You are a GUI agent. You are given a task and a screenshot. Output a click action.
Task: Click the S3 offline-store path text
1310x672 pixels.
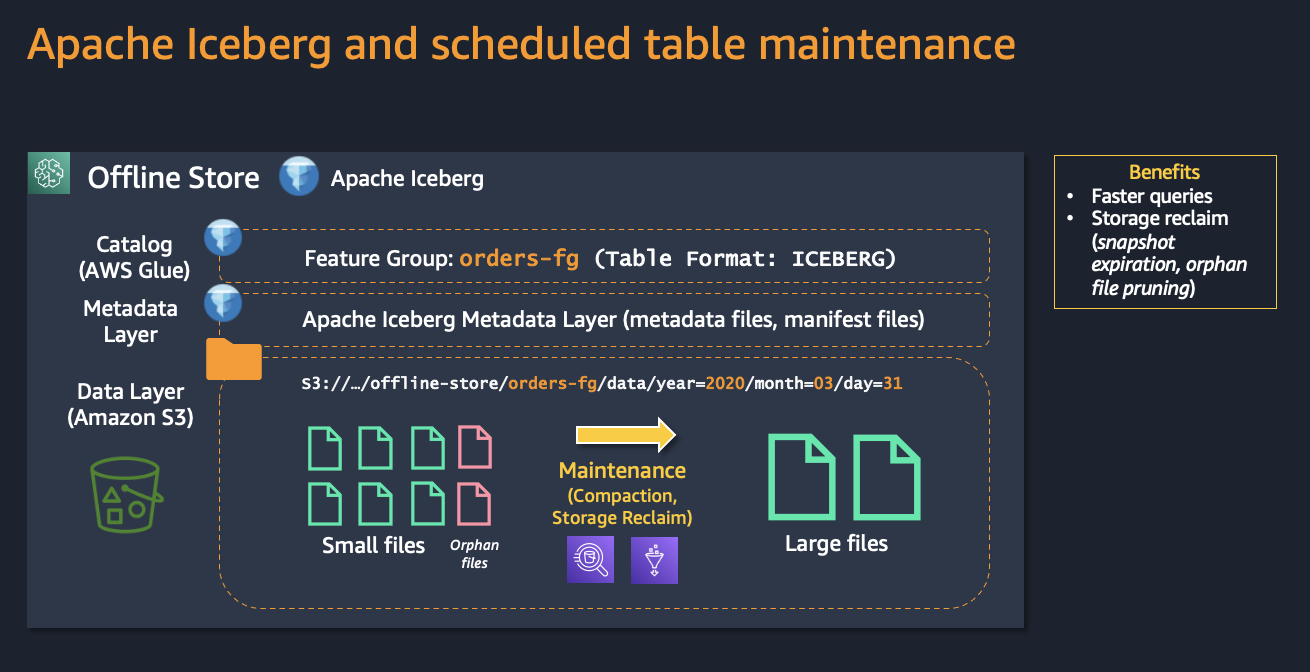click(x=602, y=383)
